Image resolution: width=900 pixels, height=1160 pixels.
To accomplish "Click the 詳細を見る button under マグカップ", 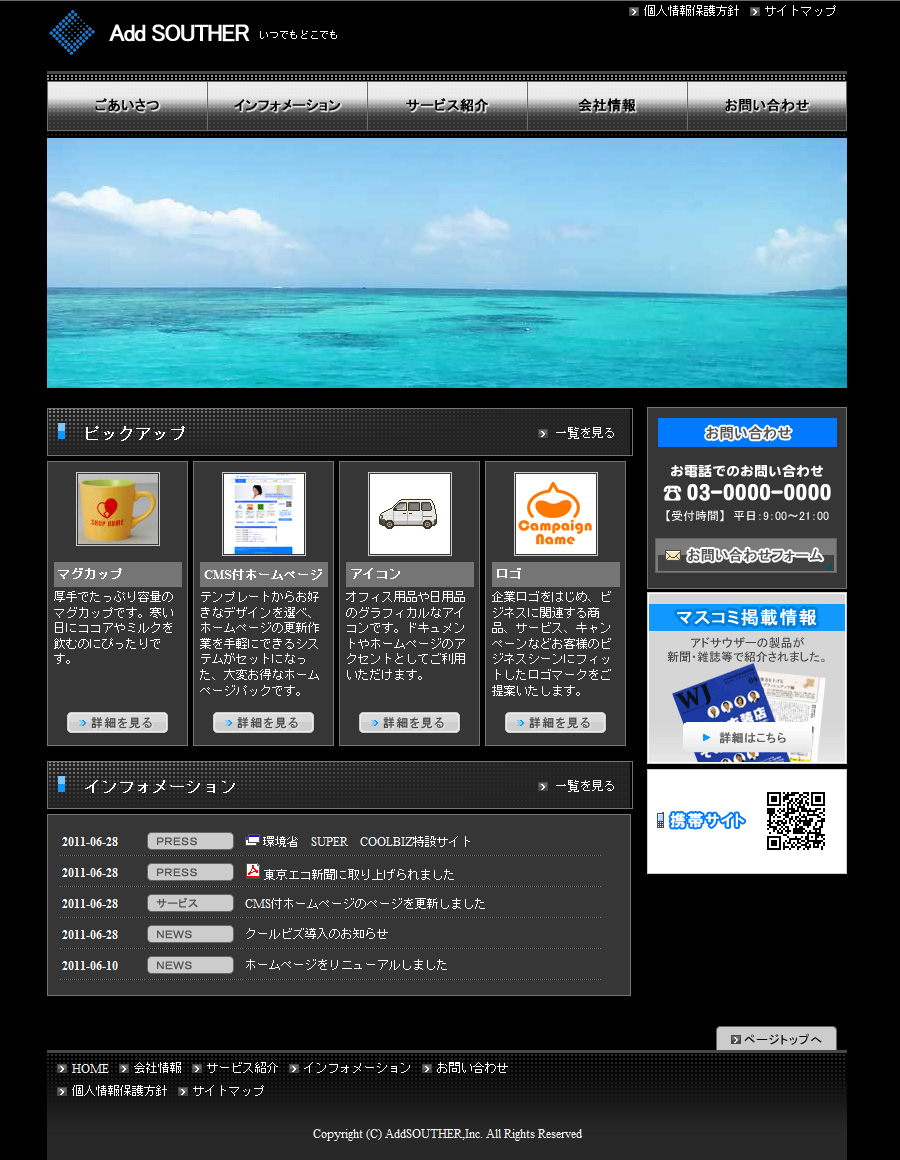I will tap(117, 721).
